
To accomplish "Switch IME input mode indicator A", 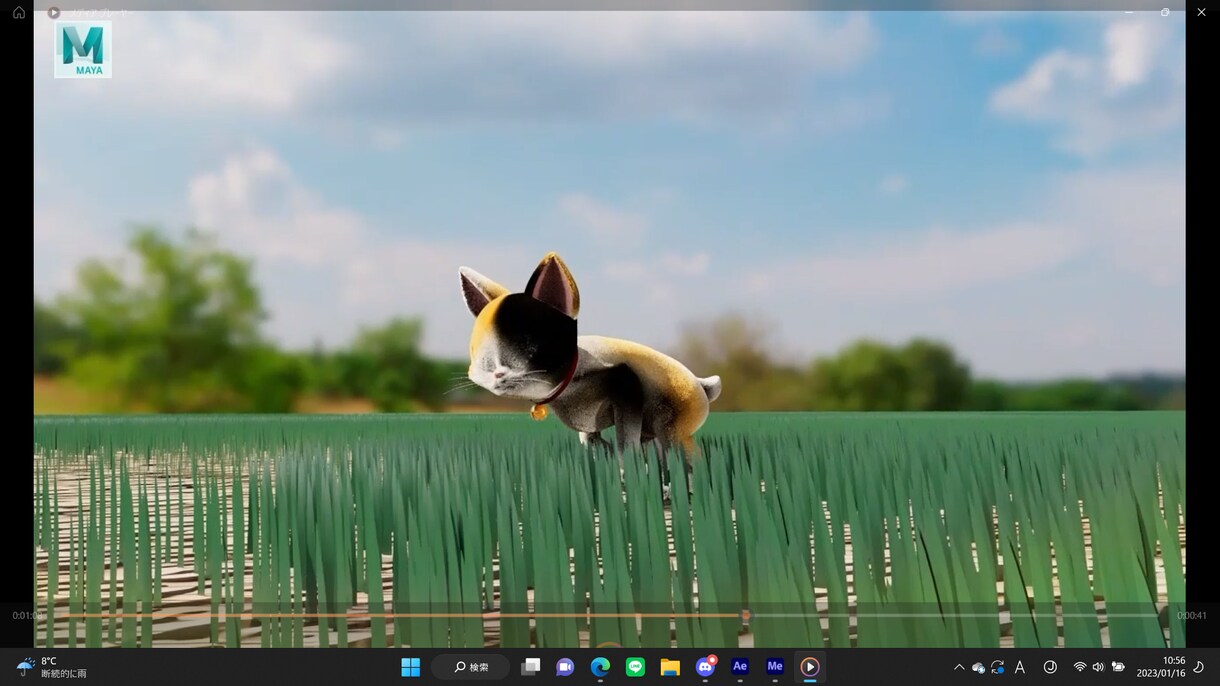I will coord(1020,667).
